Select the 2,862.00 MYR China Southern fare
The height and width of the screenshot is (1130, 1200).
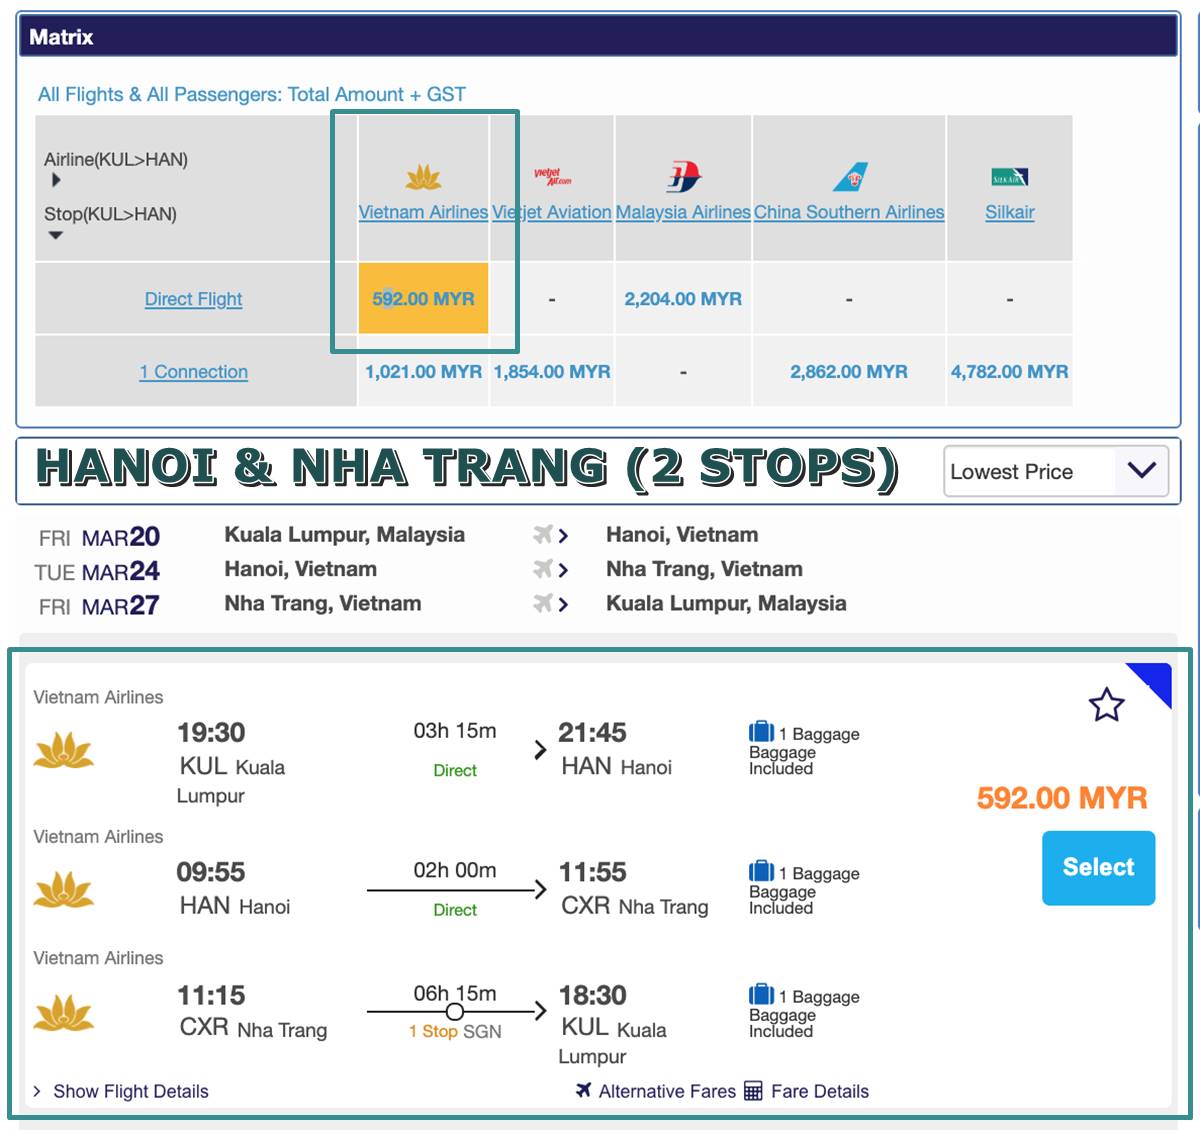(x=849, y=372)
